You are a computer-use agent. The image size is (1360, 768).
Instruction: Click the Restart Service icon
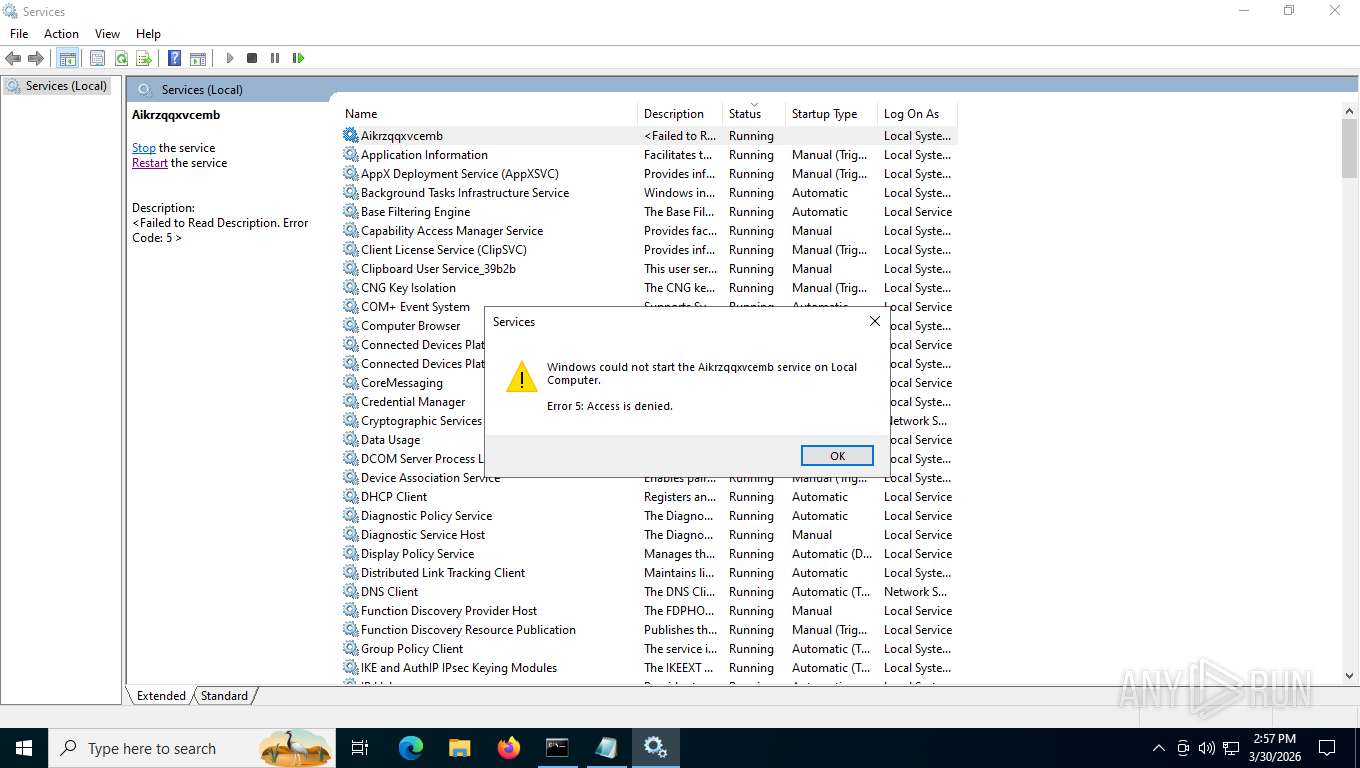point(298,58)
